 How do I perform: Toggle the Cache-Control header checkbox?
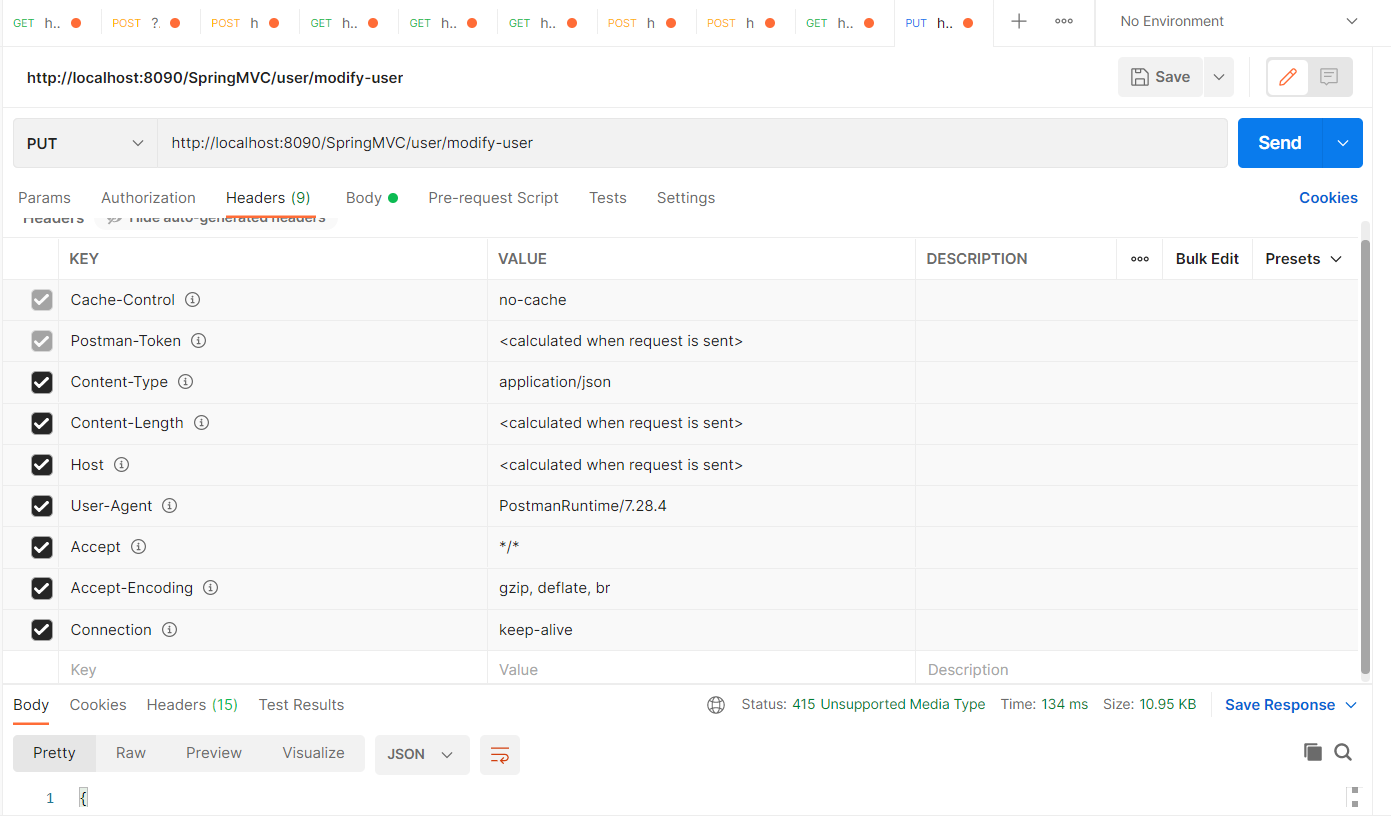click(42, 300)
